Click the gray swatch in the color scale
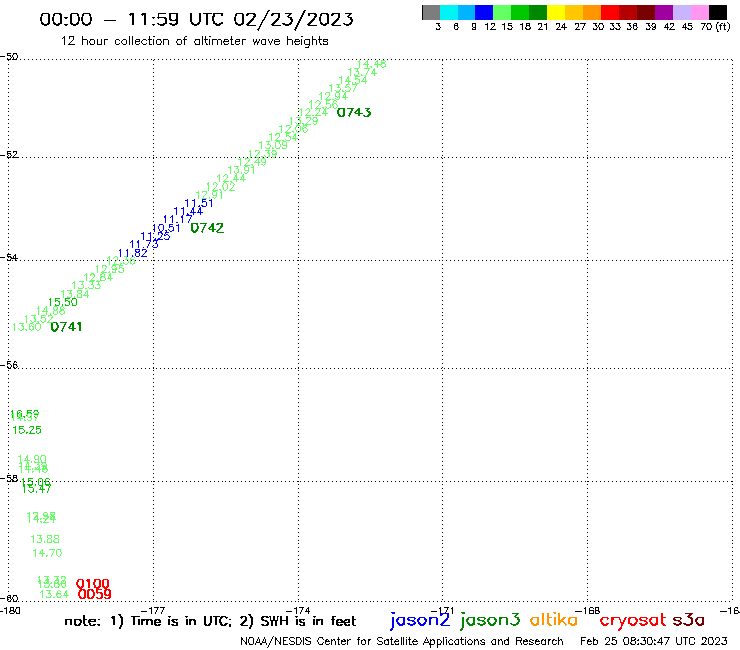 [x=431, y=13]
